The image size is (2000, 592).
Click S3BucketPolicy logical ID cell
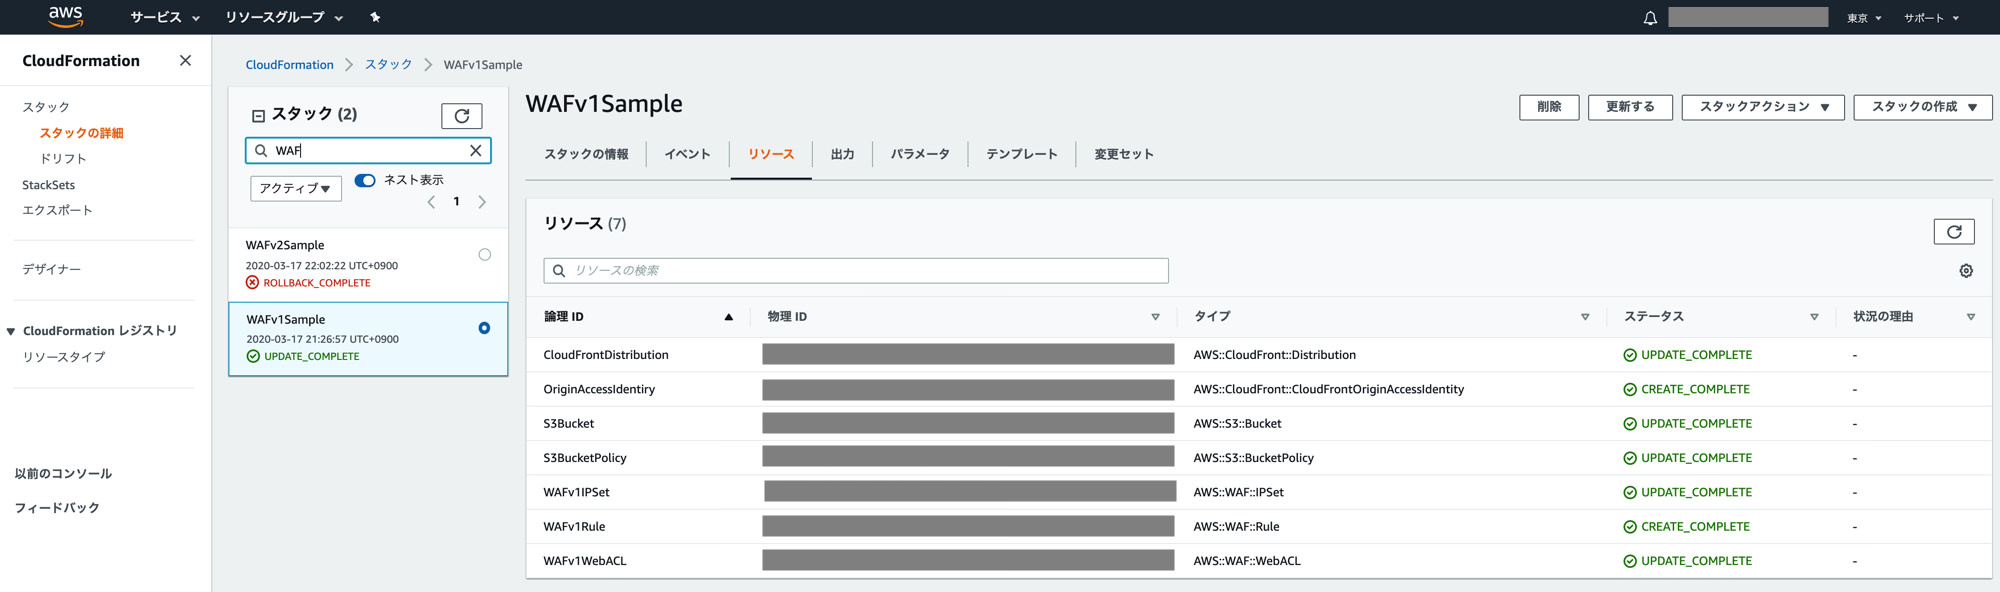[x=585, y=458]
